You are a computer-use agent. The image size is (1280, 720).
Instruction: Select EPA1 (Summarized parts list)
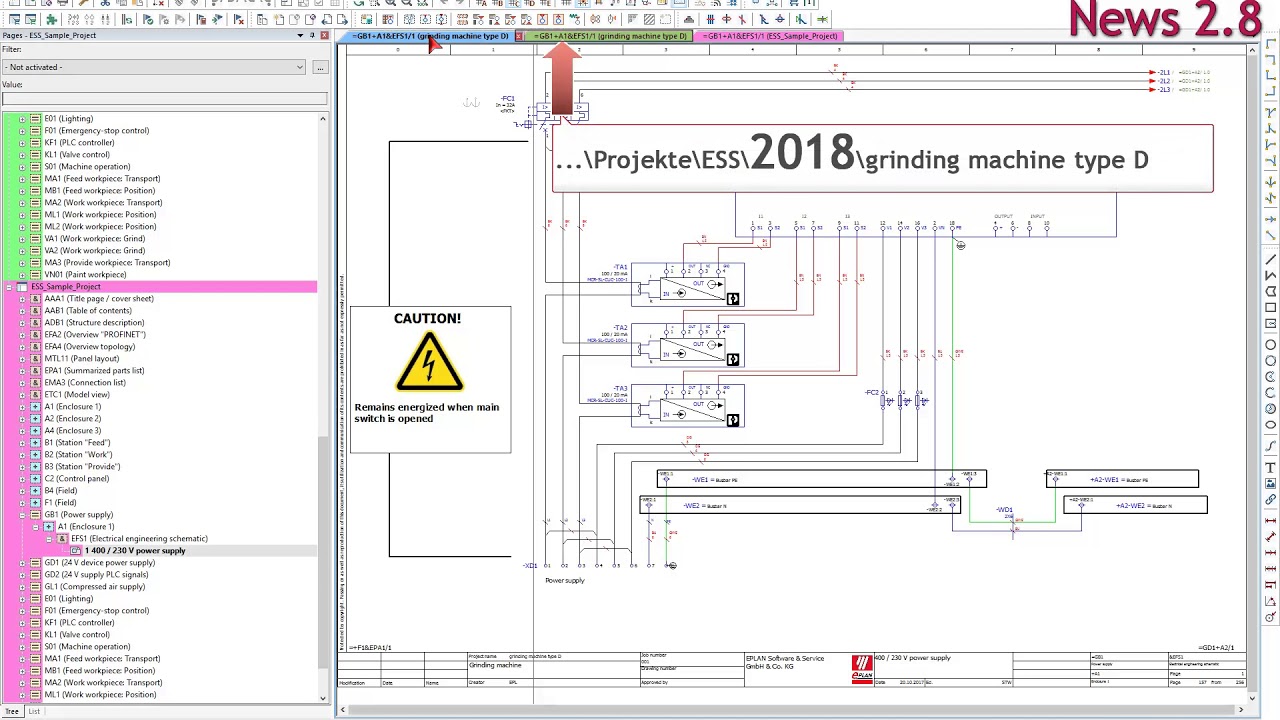[x=94, y=370]
